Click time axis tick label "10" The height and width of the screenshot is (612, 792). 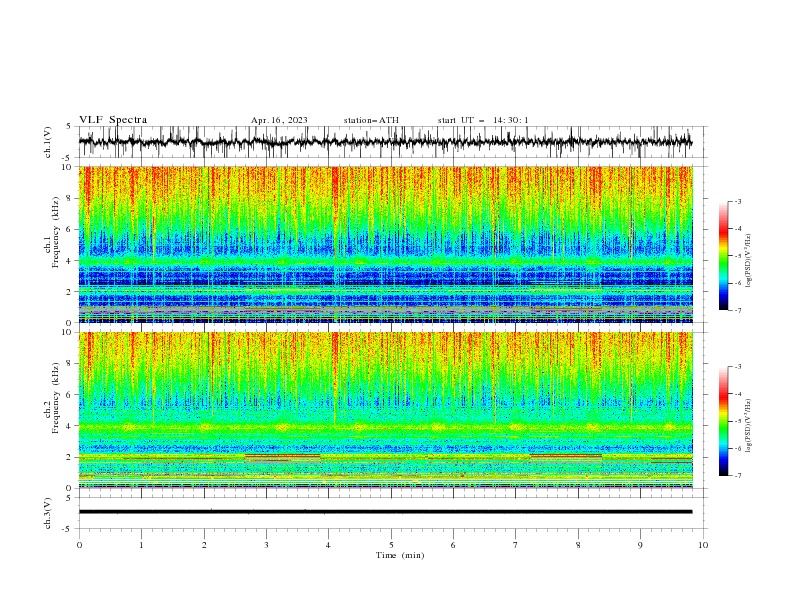703,545
